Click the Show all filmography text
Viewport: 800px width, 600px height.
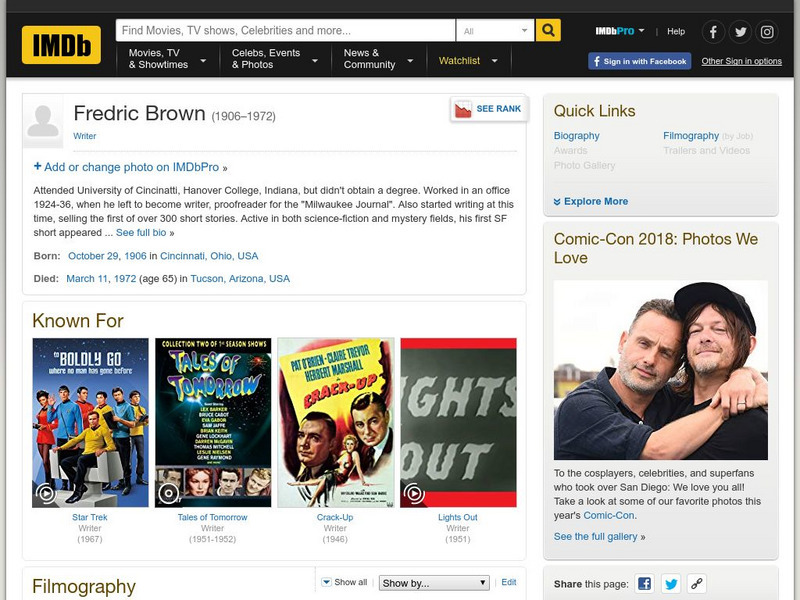coord(351,582)
